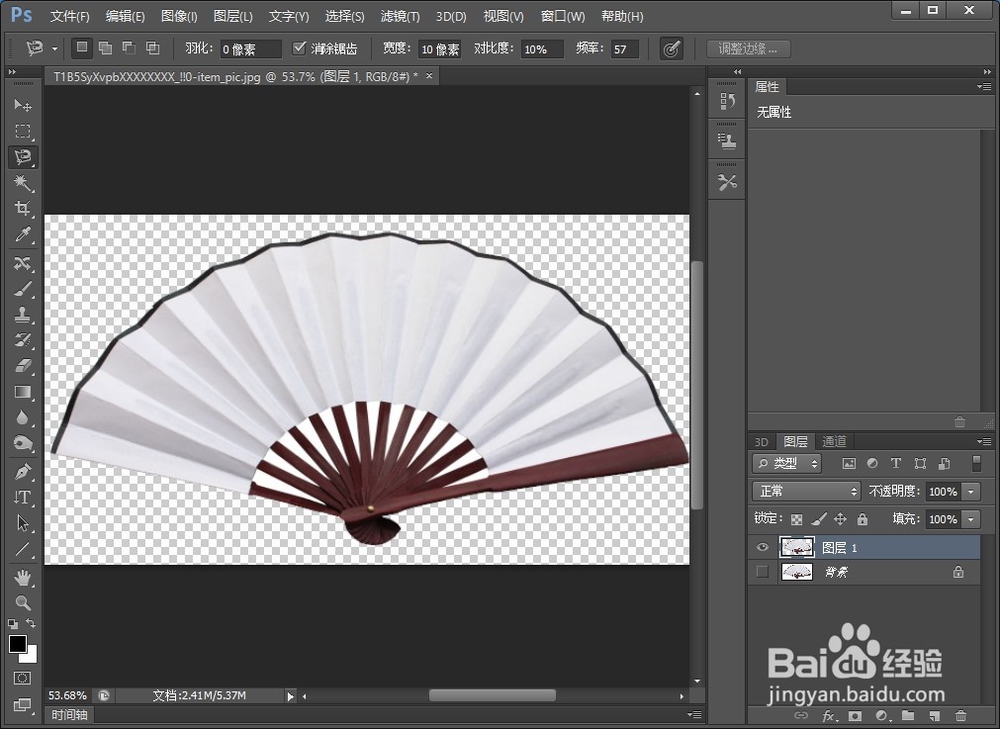Click the 图层 1 layer thumbnail

797,547
